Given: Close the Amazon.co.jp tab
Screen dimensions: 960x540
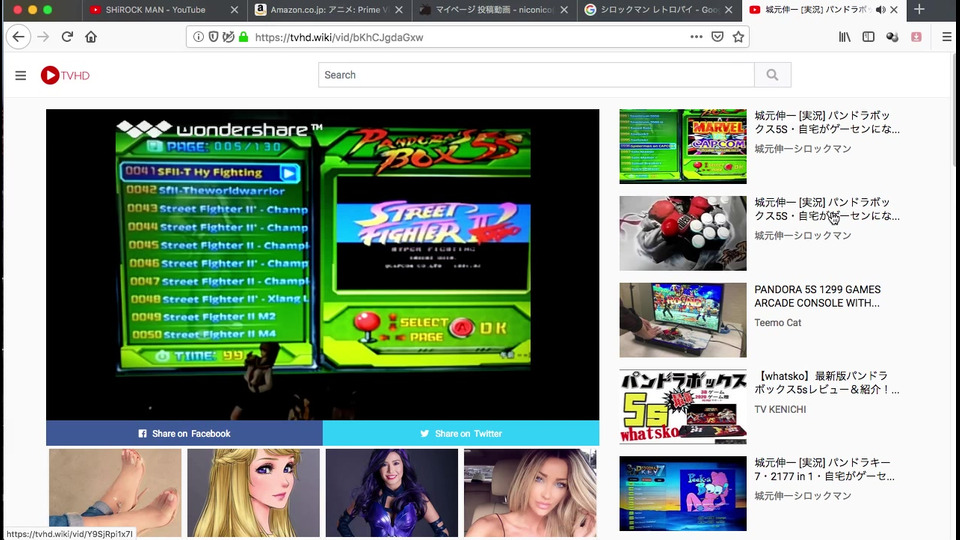Looking at the screenshot, I should click(x=399, y=10).
